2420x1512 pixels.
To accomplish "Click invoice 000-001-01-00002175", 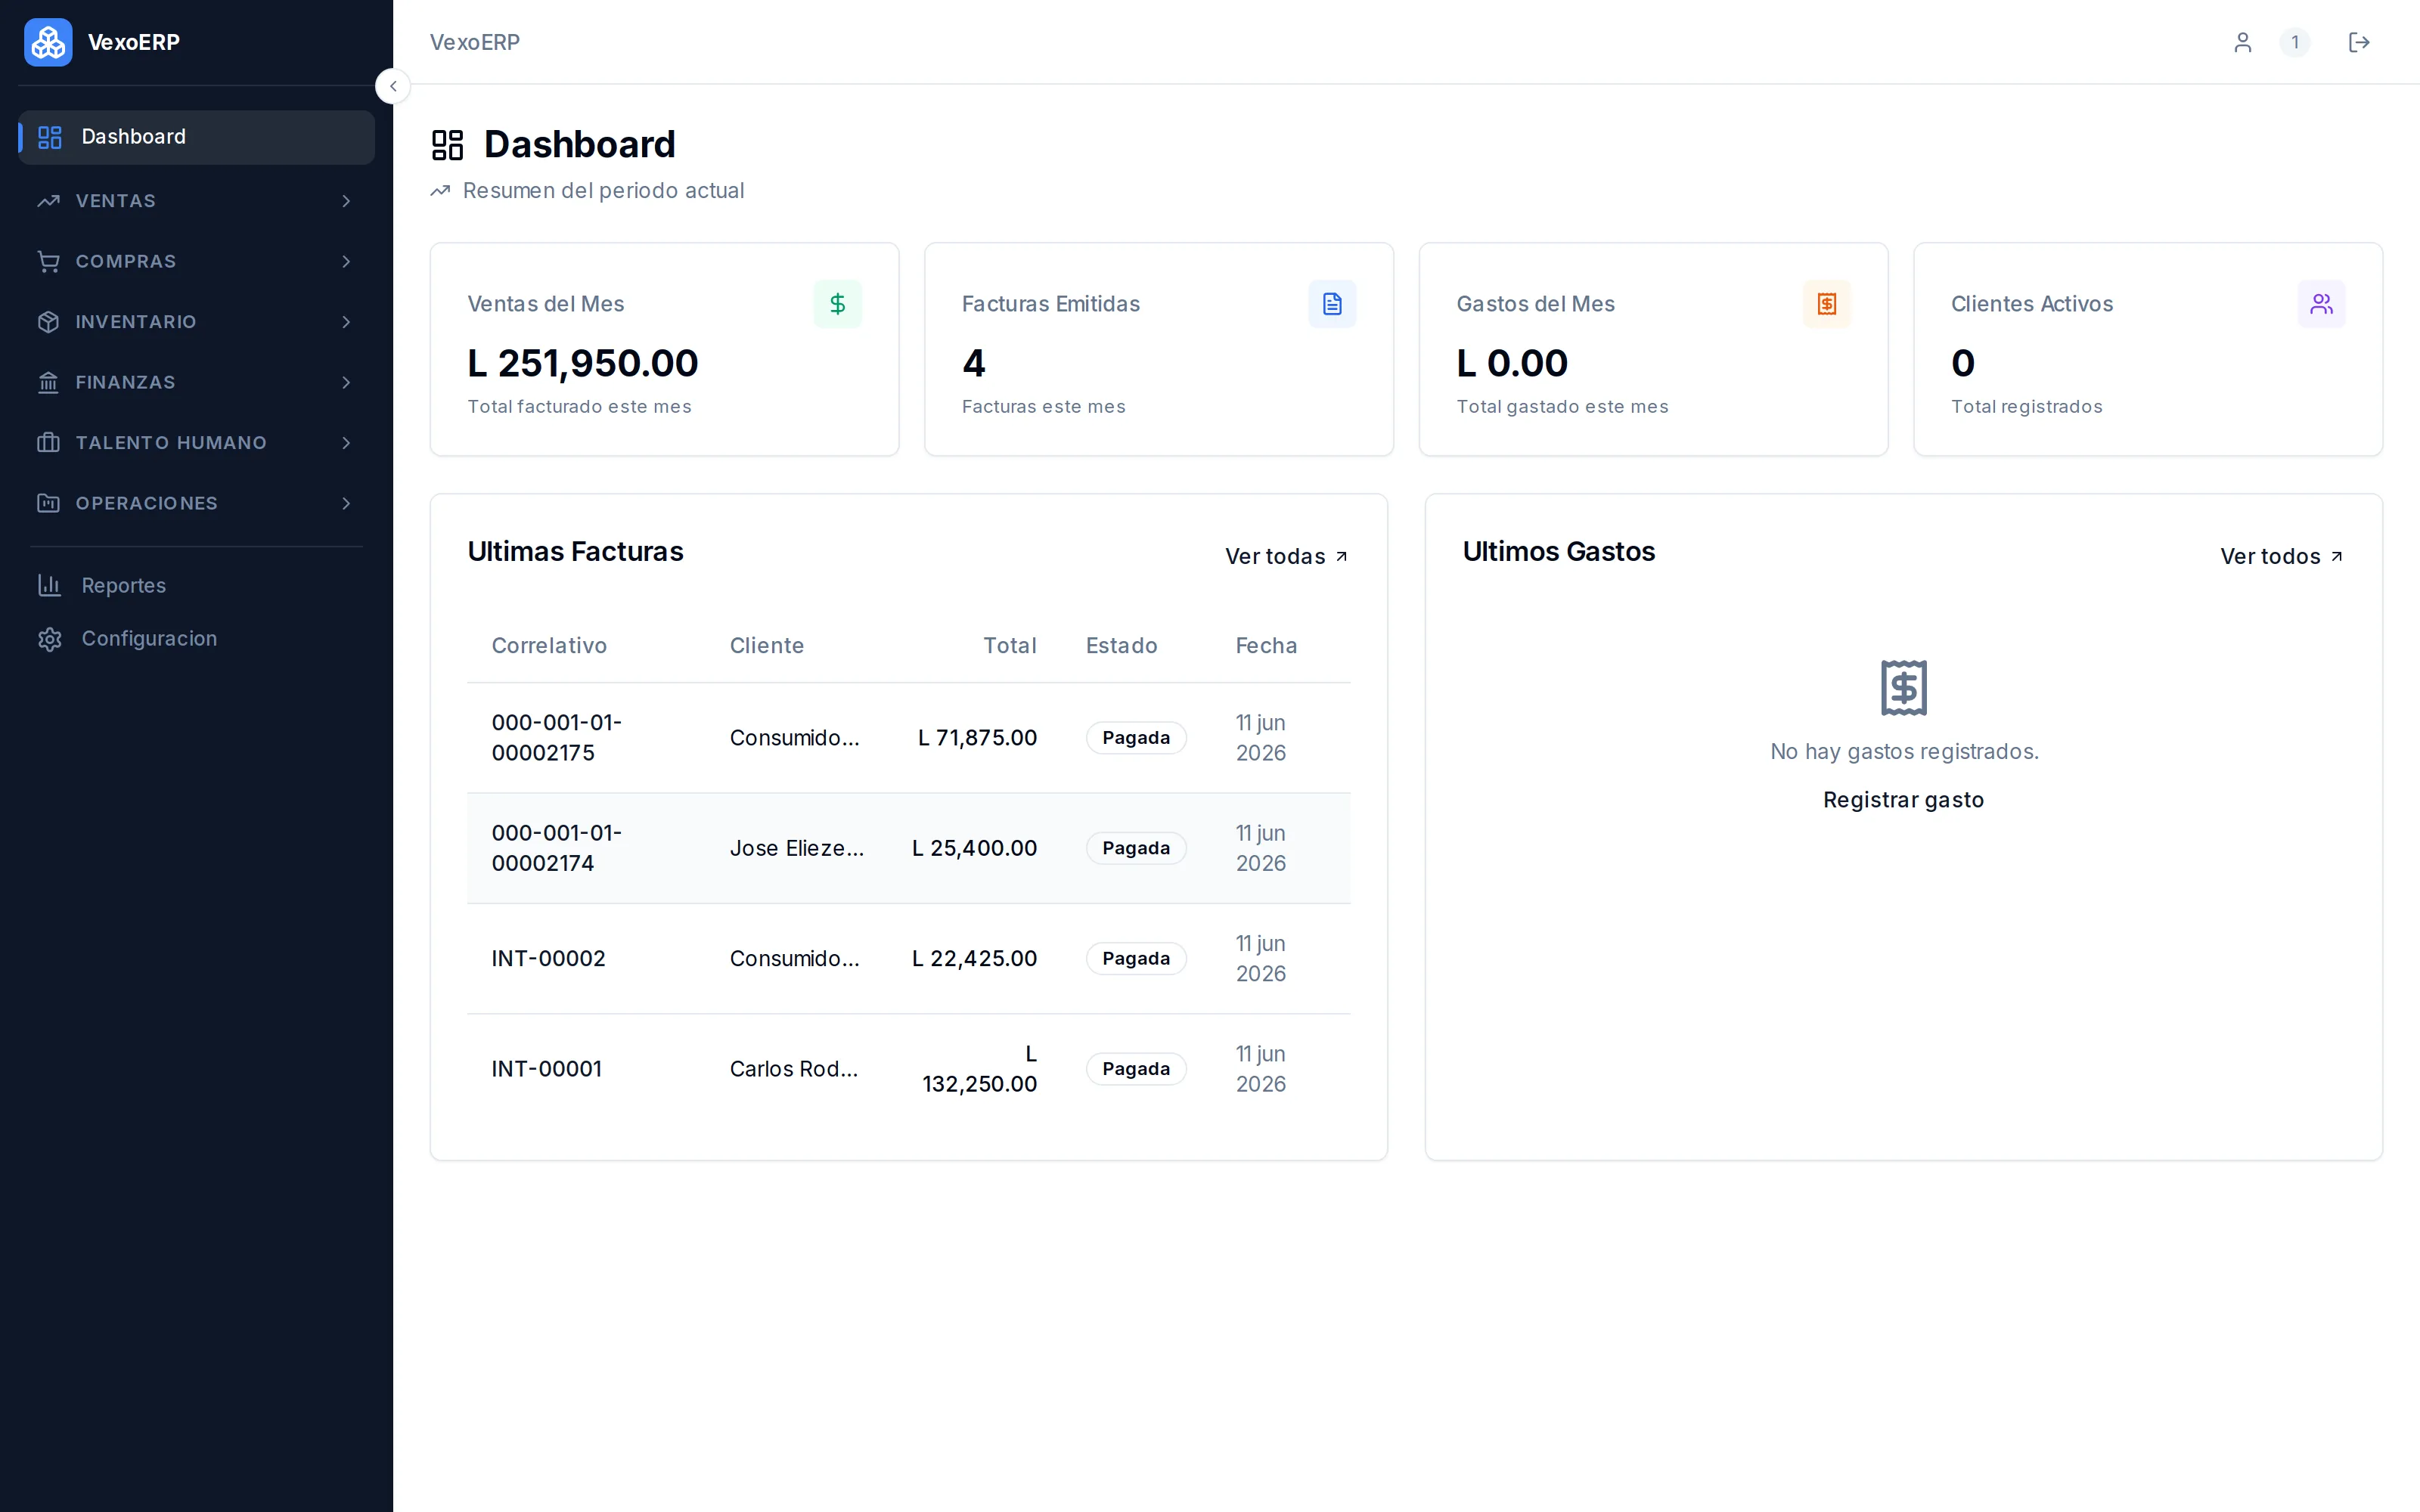I will pos(557,738).
